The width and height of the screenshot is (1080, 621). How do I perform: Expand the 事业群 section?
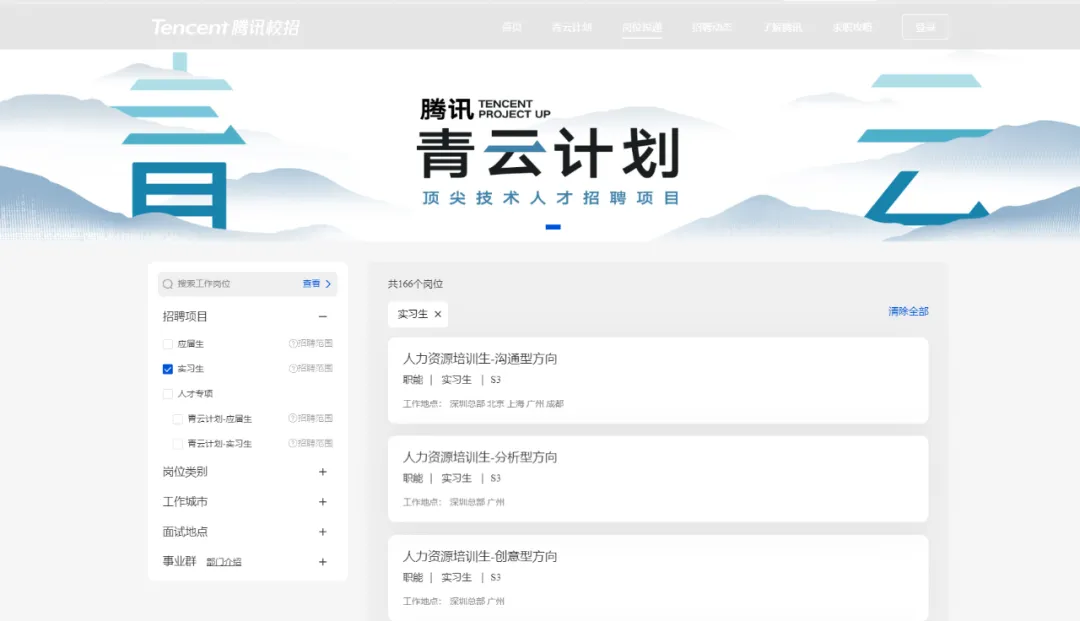point(322,562)
